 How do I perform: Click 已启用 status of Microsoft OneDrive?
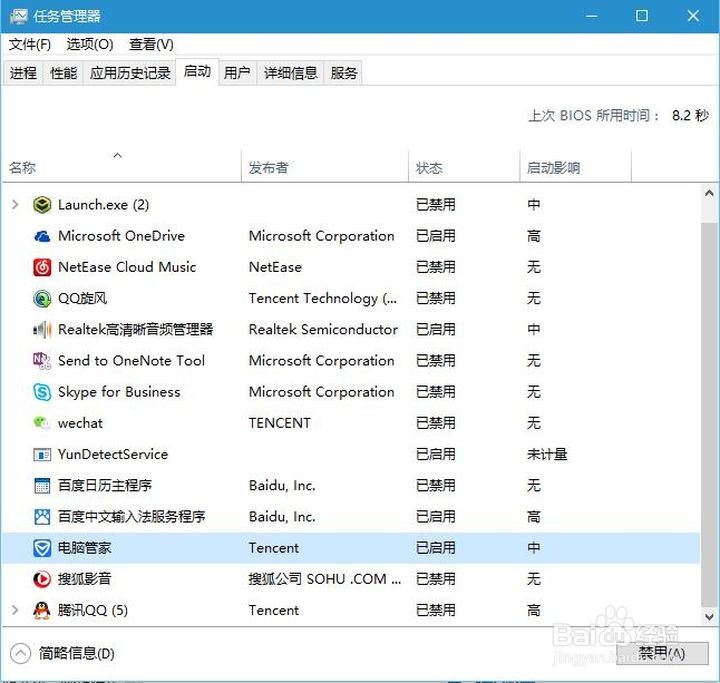pyautogui.click(x=436, y=236)
